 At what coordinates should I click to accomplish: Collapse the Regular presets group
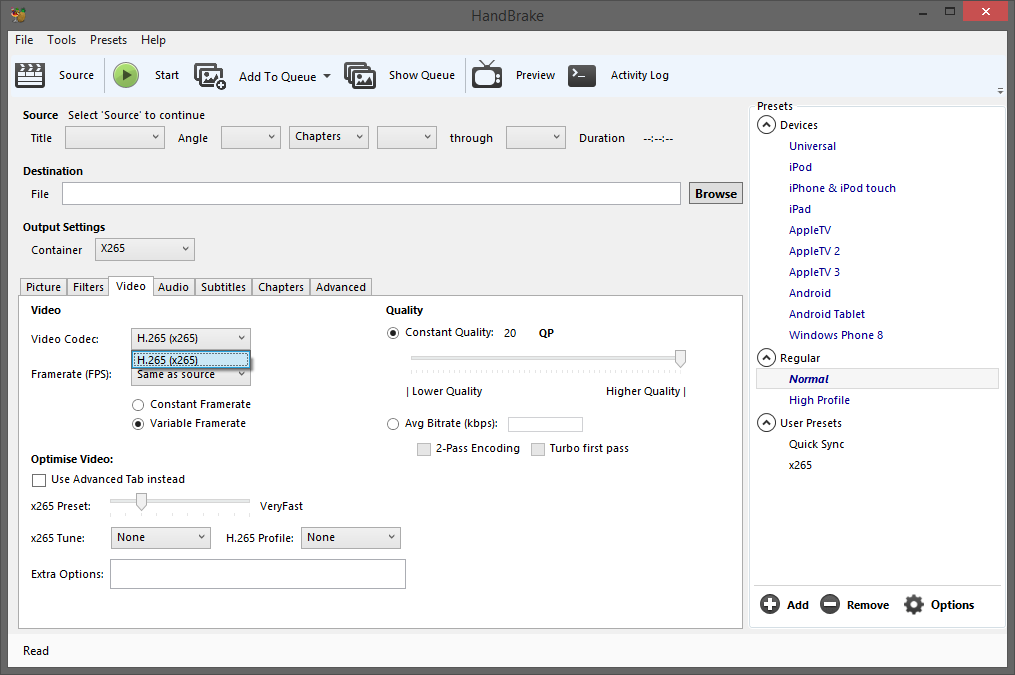766,358
